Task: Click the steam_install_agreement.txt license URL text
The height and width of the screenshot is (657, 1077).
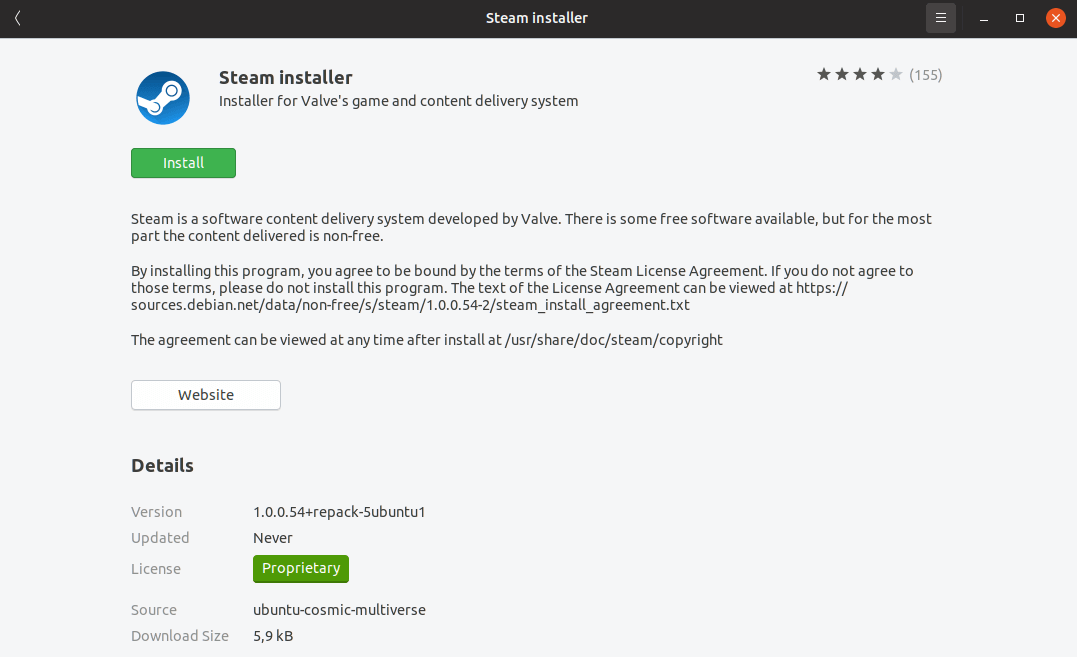Action: pyautogui.click(x=411, y=305)
